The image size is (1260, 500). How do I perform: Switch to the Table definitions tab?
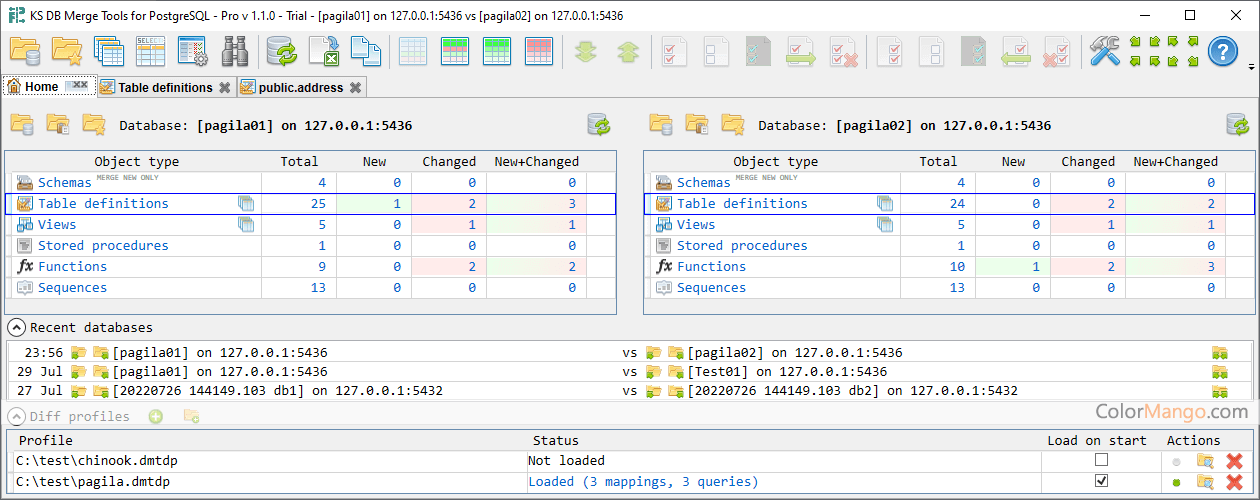(x=166, y=87)
